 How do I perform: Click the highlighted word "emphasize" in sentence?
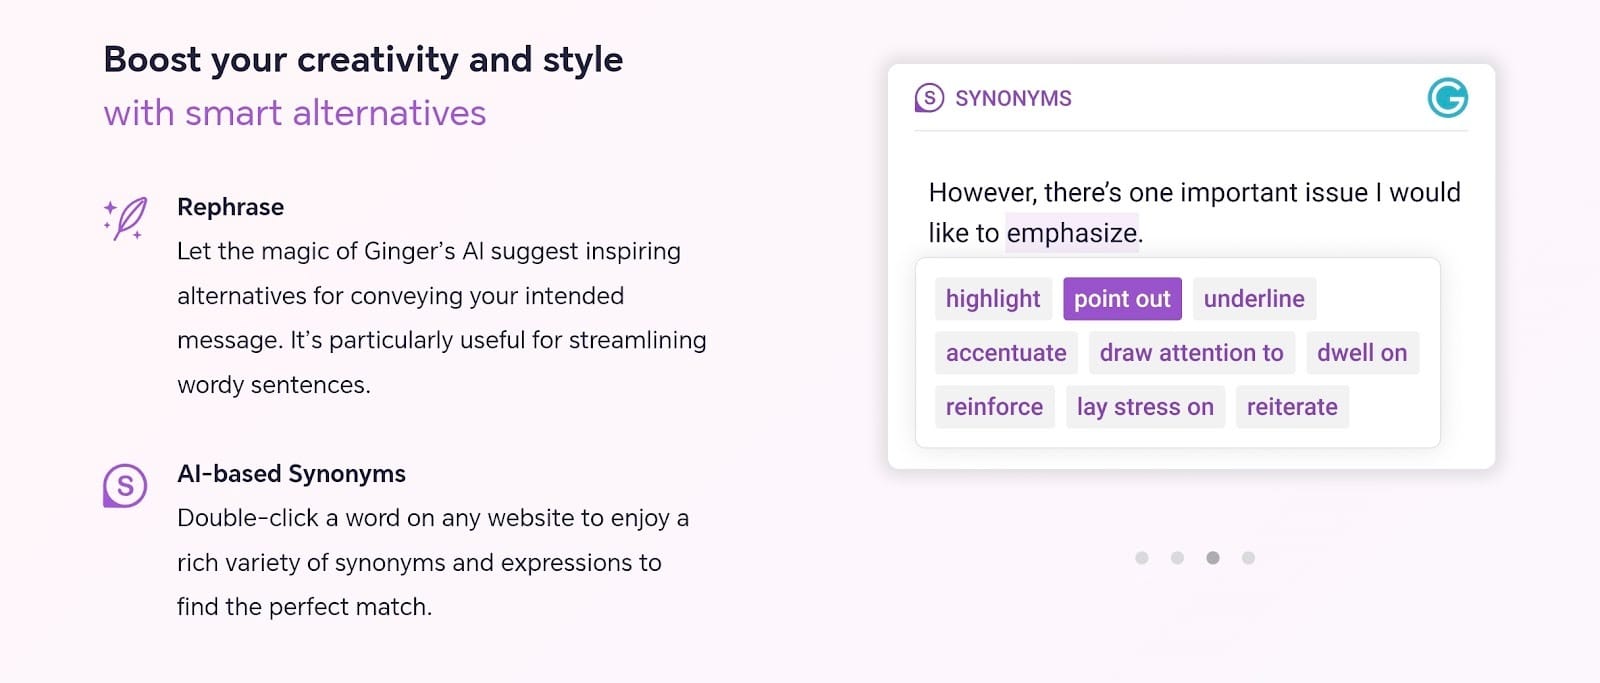click(1072, 233)
